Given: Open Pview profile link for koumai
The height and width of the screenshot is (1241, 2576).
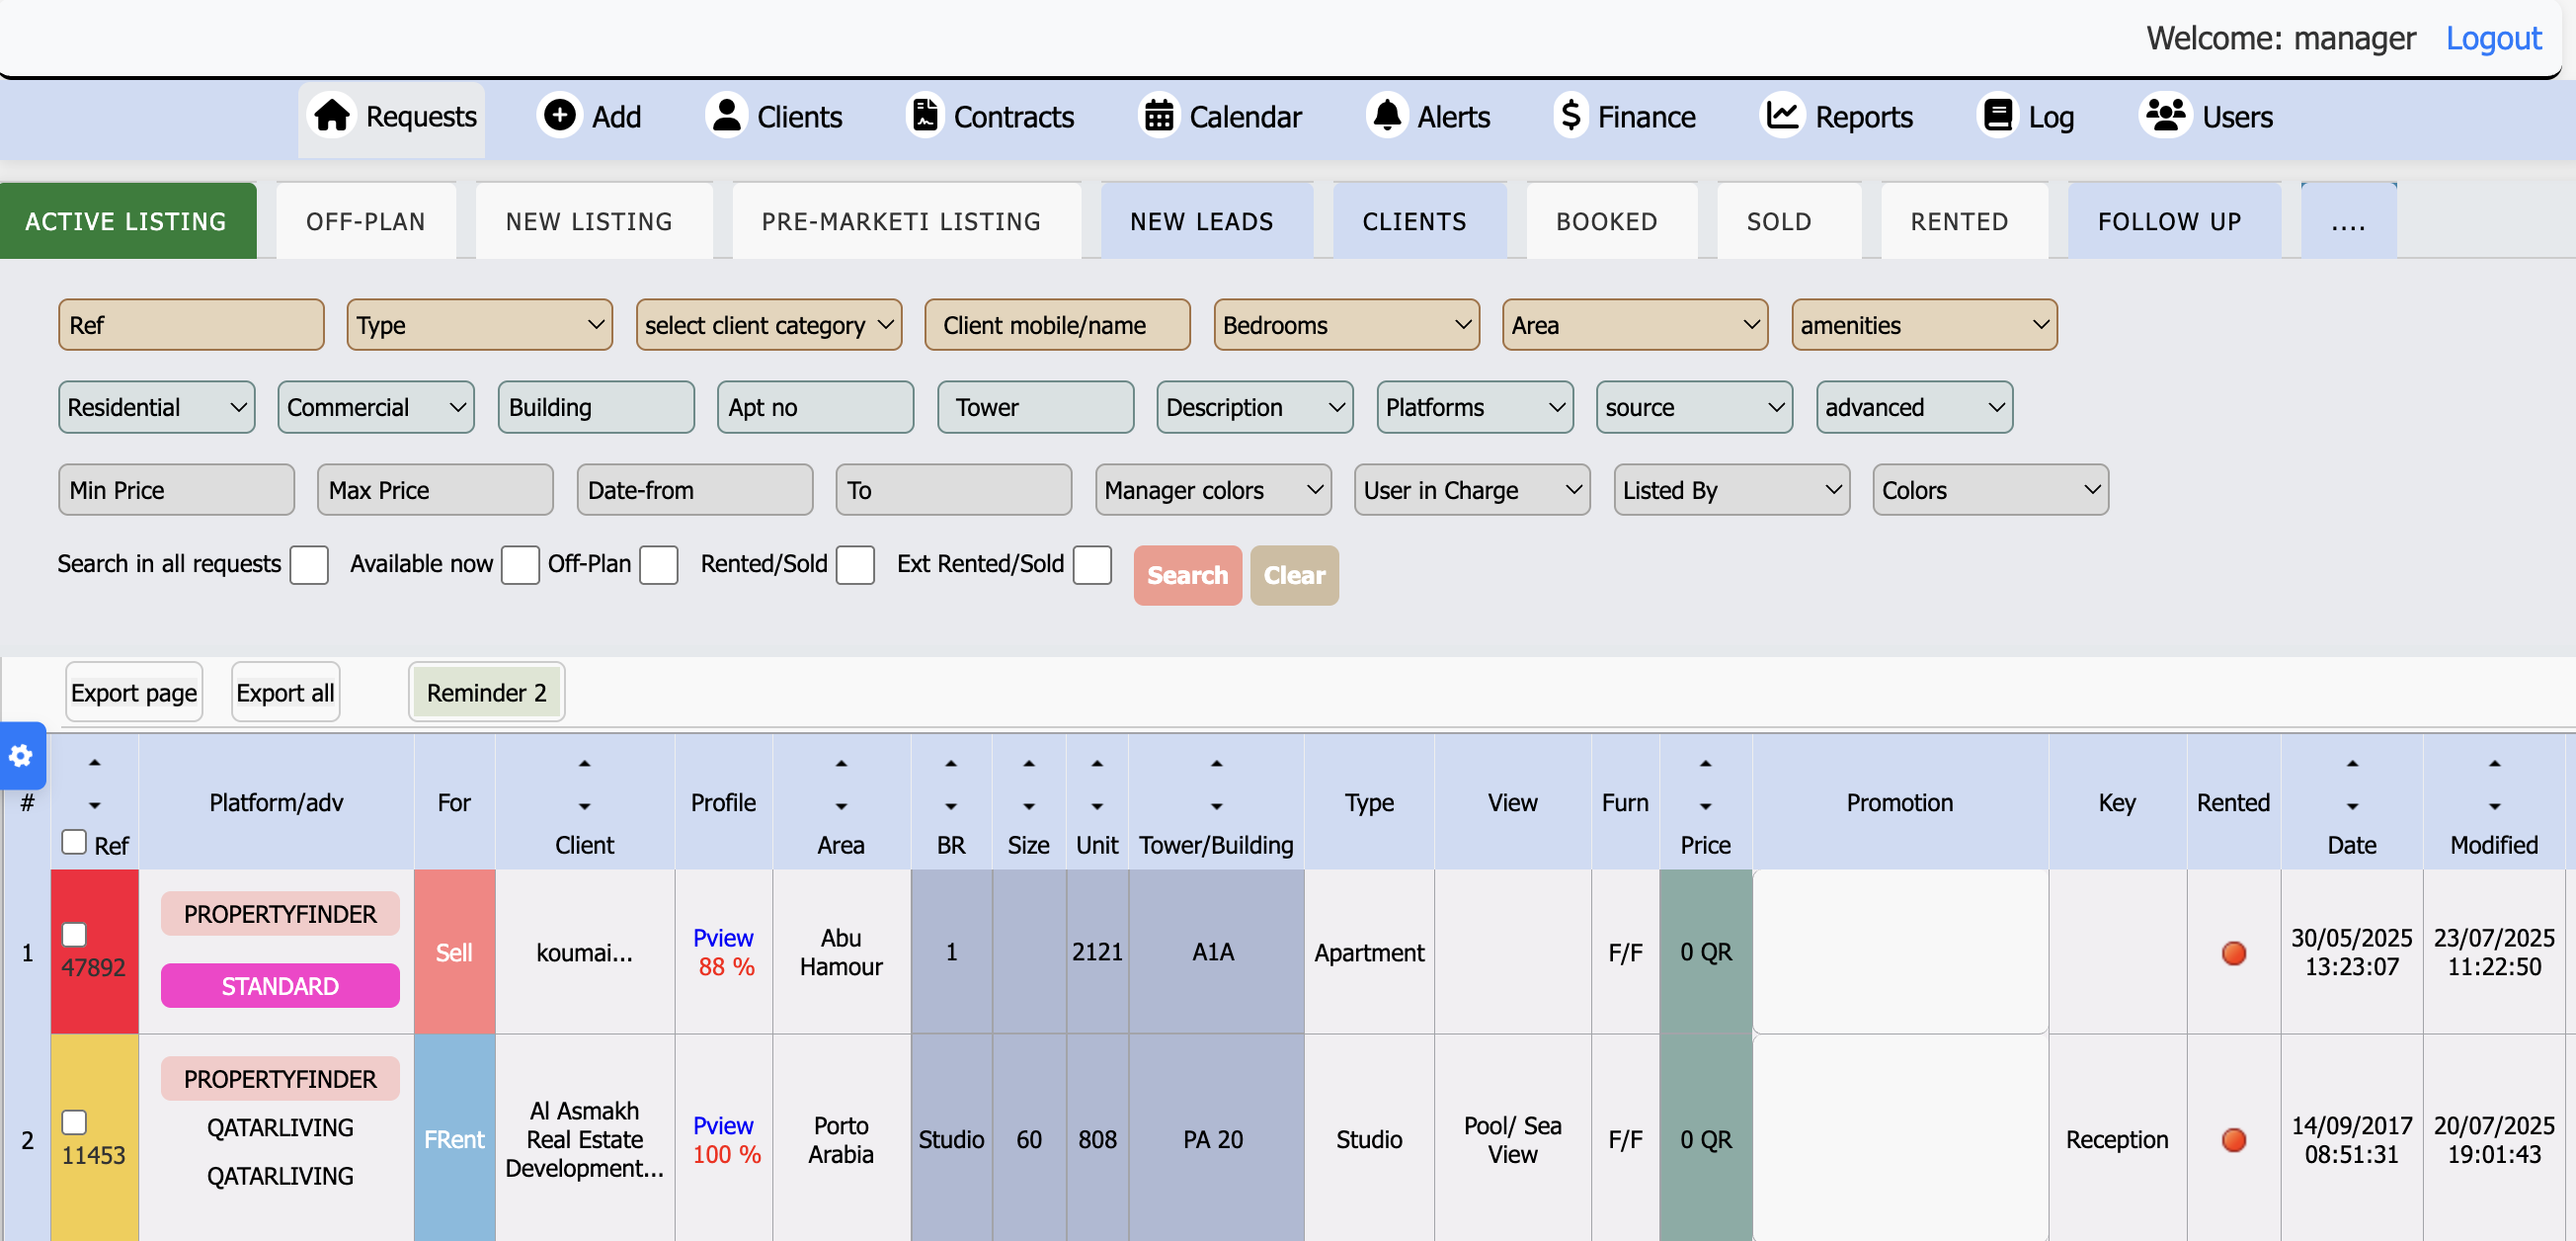Looking at the screenshot, I should [x=723, y=938].
